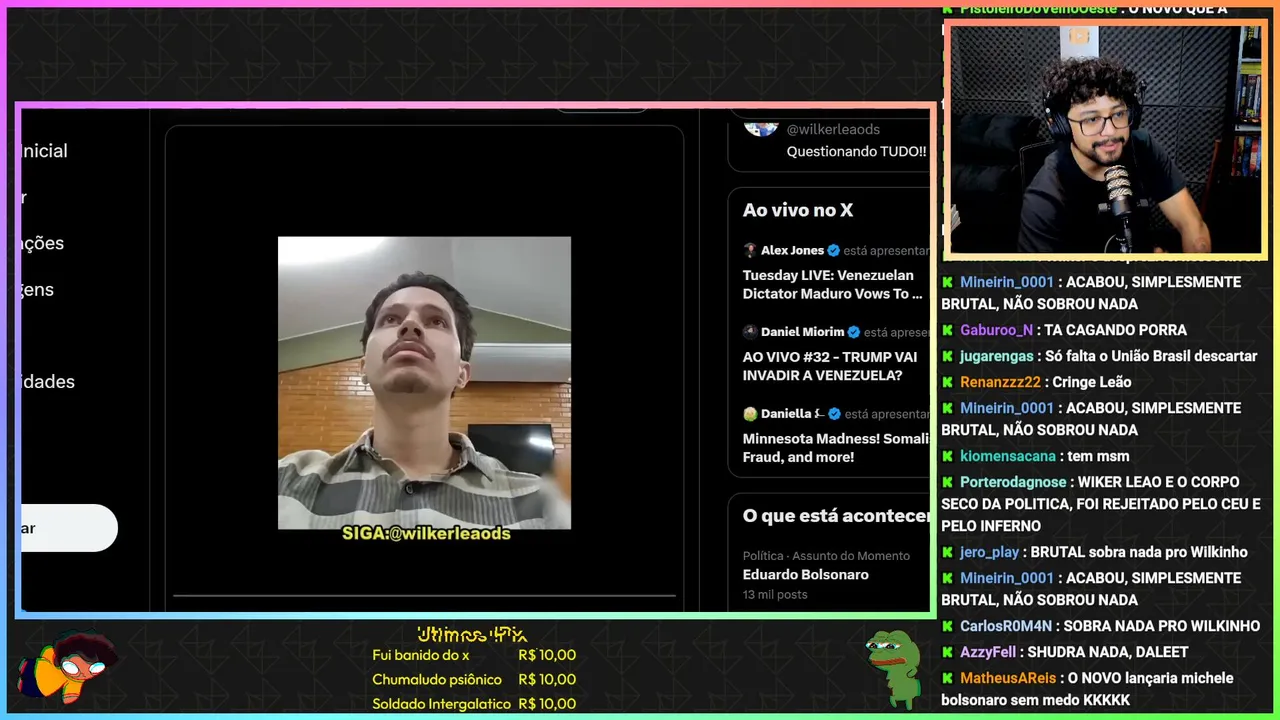Click Kick badge beside kiomensacana
Image resolution: width=1280 pixels, height=720 pixels.
(948, 456)
